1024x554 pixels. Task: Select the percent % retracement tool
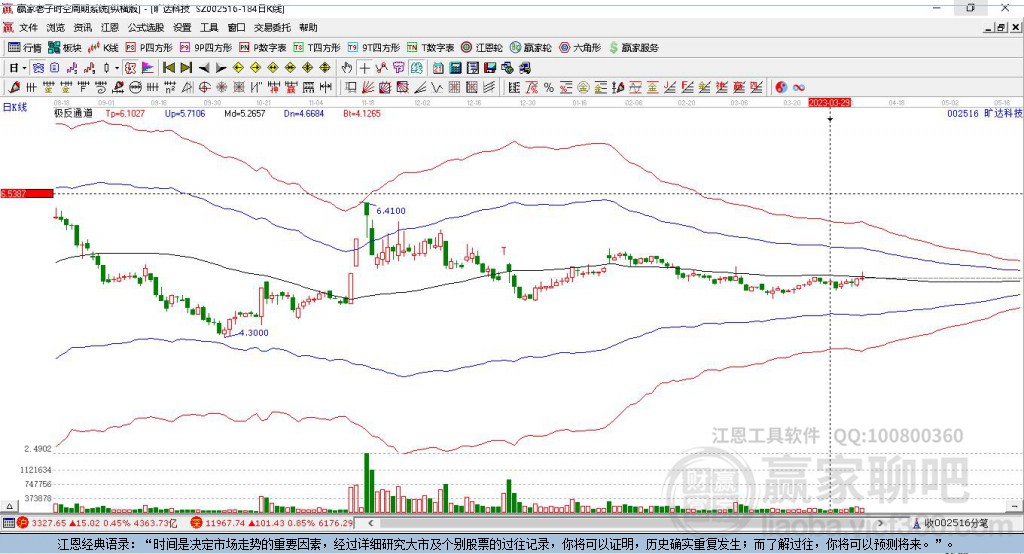click(x=549, y=88)
